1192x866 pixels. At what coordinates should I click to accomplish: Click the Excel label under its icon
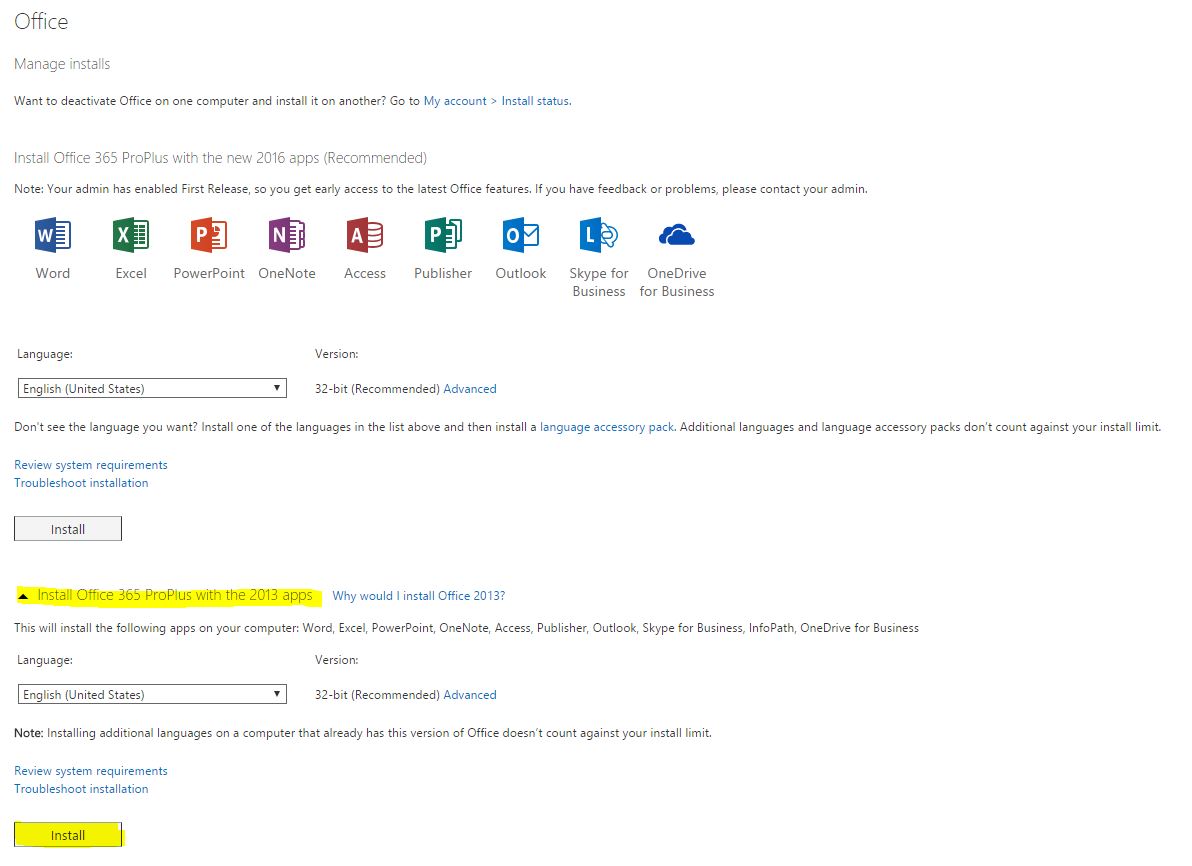131,273
